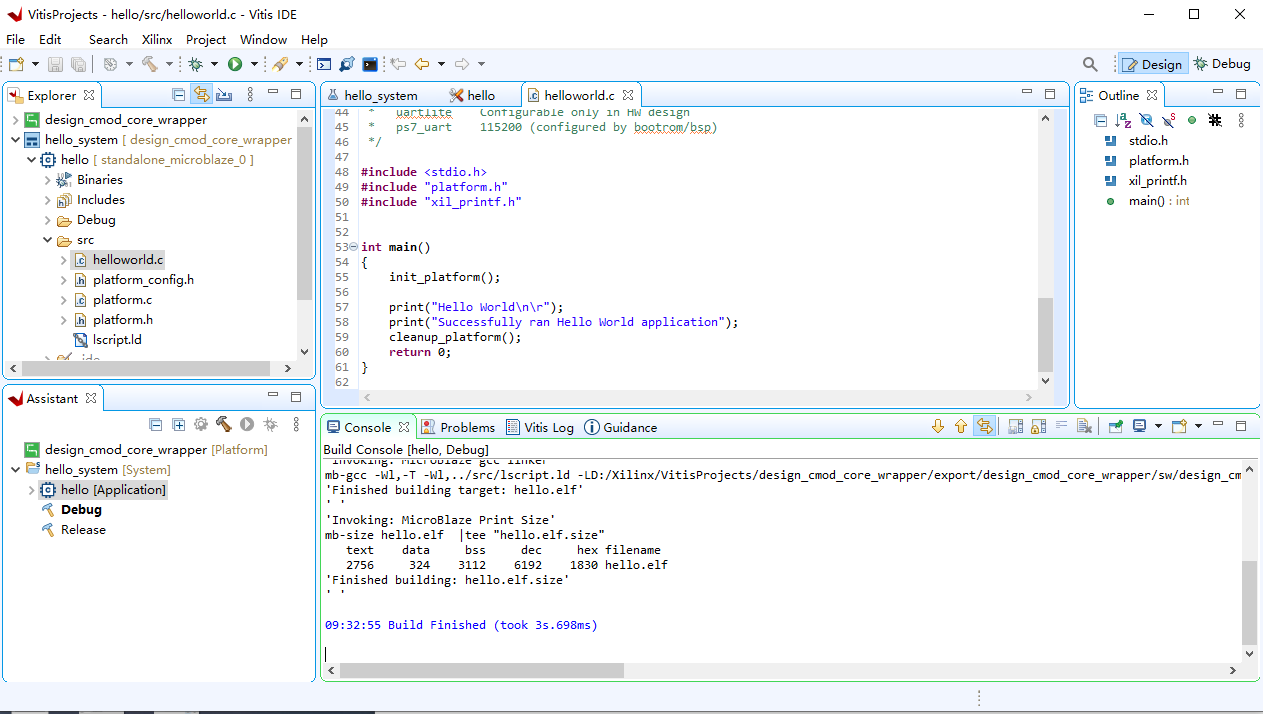Image resolution: width=1263 pixels, height=714 pixels.
Task: Open the search magnifier icon in toolbar
Action: coord(1090,64)
